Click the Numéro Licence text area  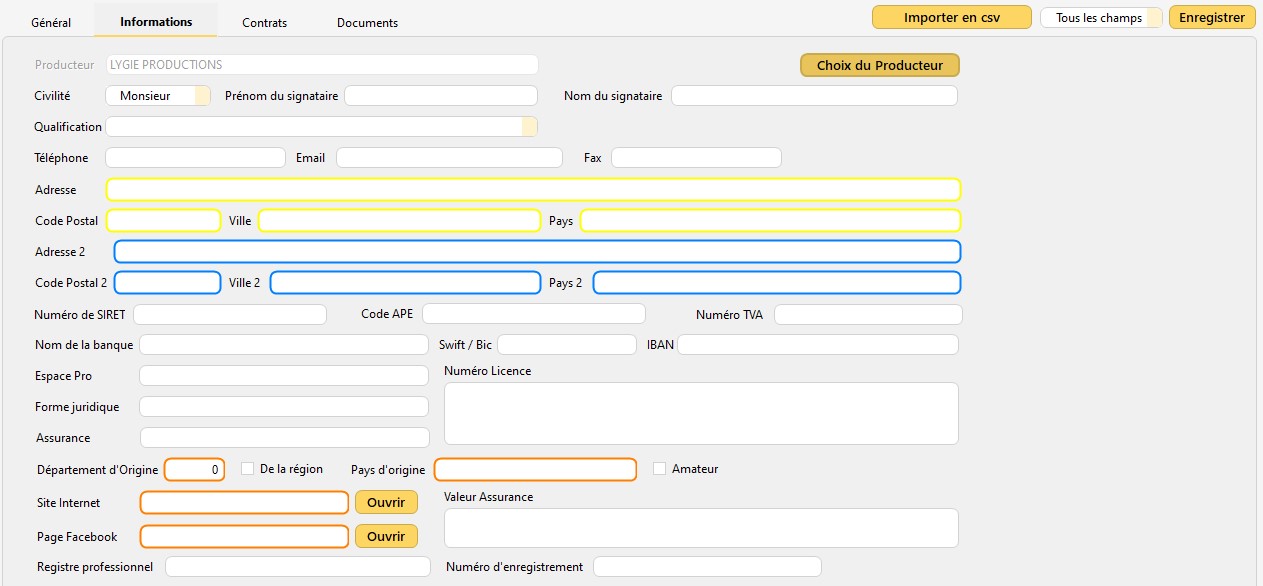pos(701,413)
